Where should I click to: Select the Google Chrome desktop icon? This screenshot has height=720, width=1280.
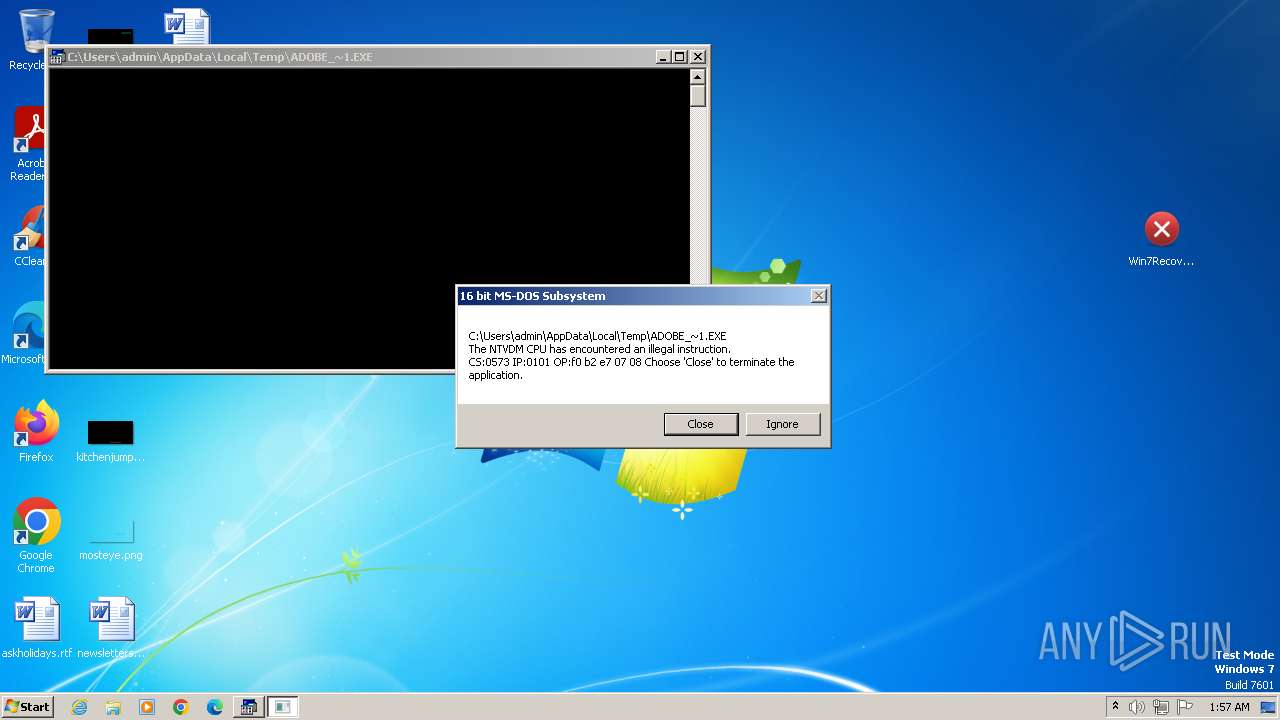tap(36, 536)
